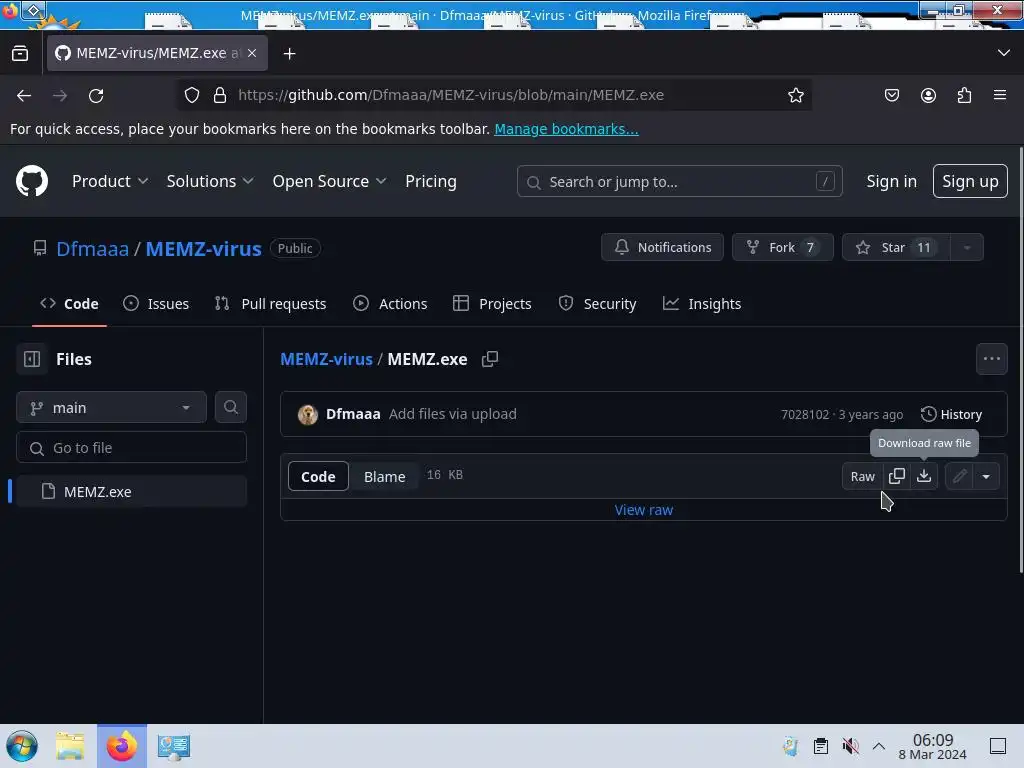Click the Dfmaaa owner link in repo title
1024x768 pixels.
(93, 248)
